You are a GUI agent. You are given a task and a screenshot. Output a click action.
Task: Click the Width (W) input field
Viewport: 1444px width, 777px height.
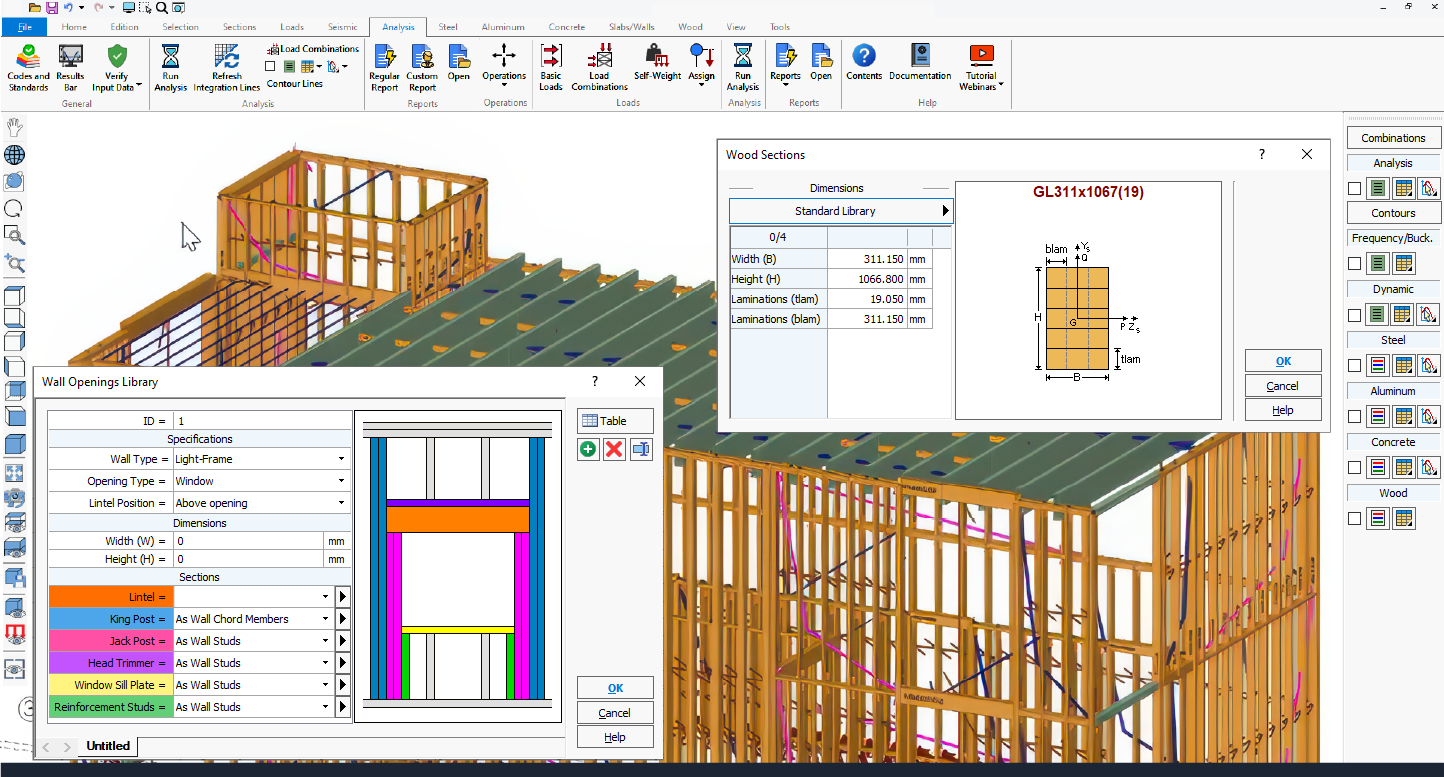(248, 541)
